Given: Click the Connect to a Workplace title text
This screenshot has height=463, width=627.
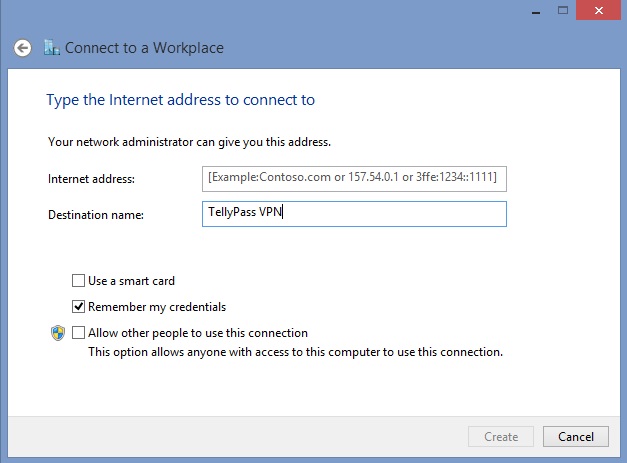Looking at the screenshot, I should click(144, 48).
